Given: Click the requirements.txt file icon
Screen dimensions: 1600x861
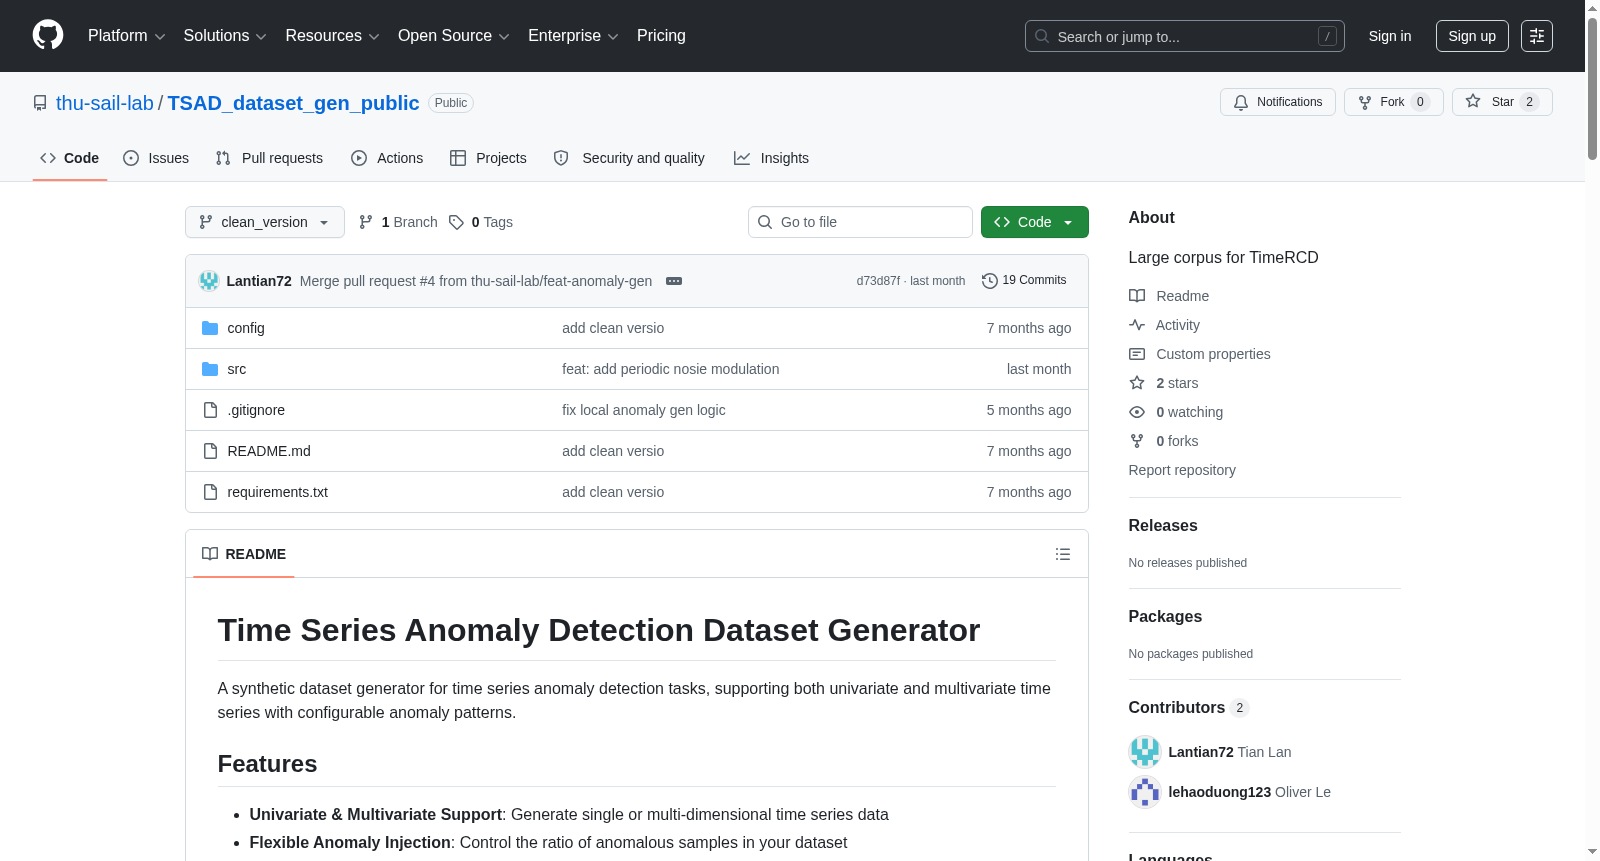Looking at the screenshot, I should click(x=210, y=492).
